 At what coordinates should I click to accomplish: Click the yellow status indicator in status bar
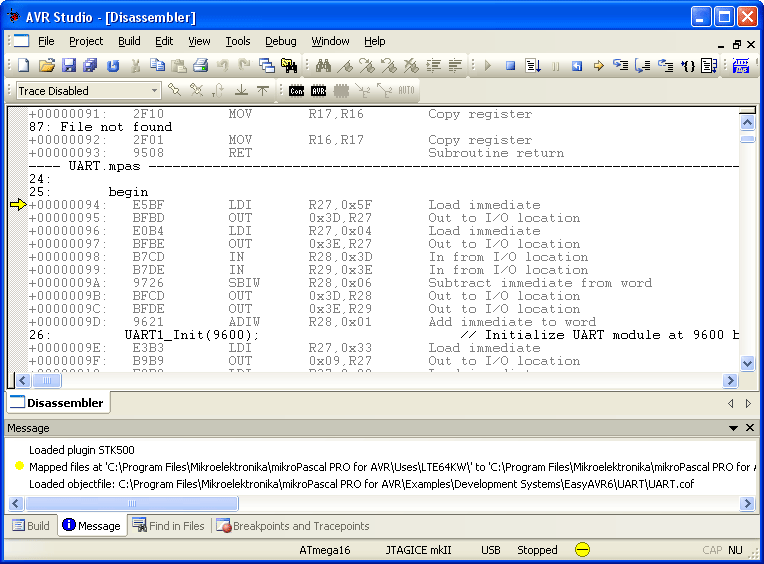[582, 550]
